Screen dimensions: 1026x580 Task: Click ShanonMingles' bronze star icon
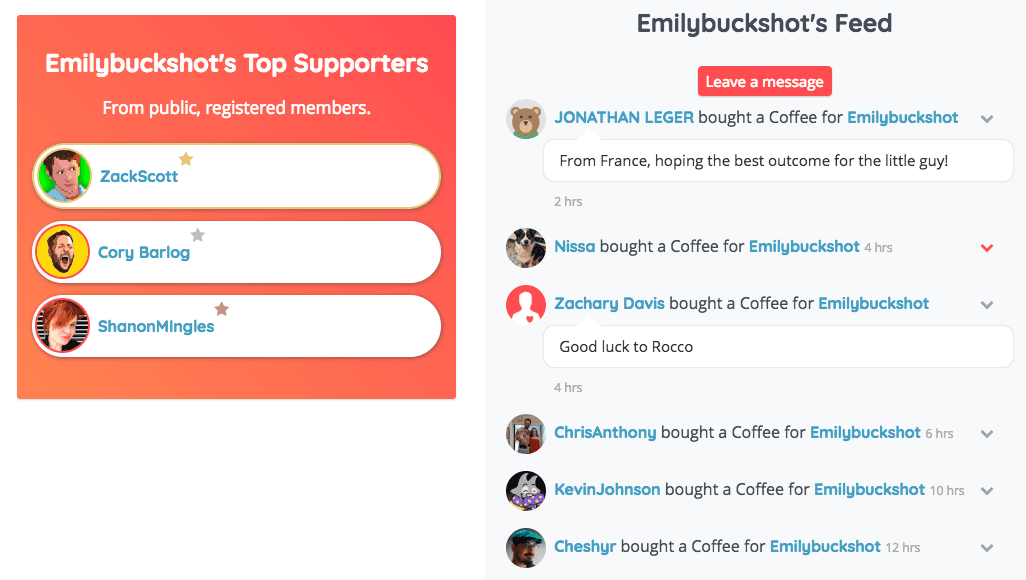(x=222, y=309)
